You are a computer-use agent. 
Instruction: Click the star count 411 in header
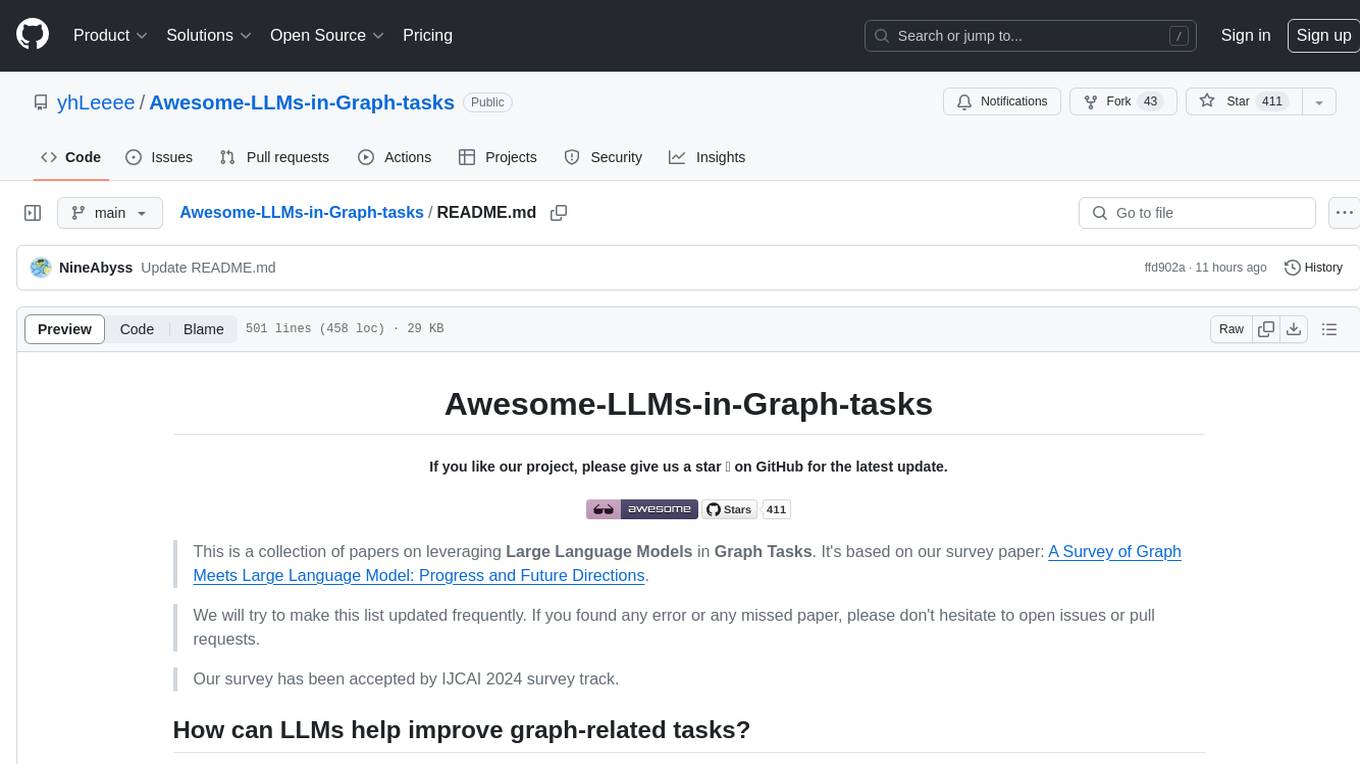pyautogui.click(x=1272, y=101)
